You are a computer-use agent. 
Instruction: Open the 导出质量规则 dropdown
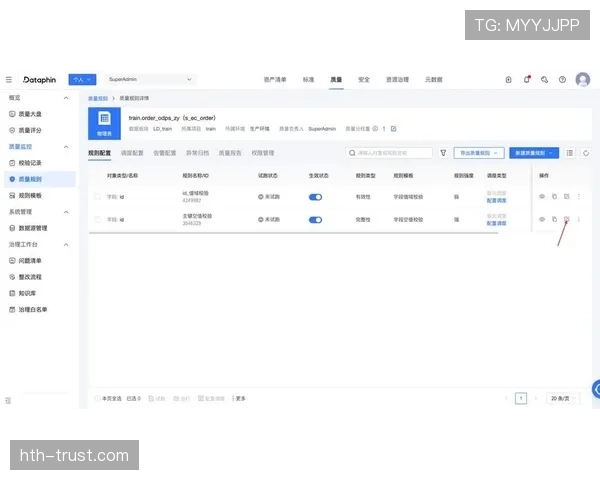pyautogui.click(x=479, y=153)
